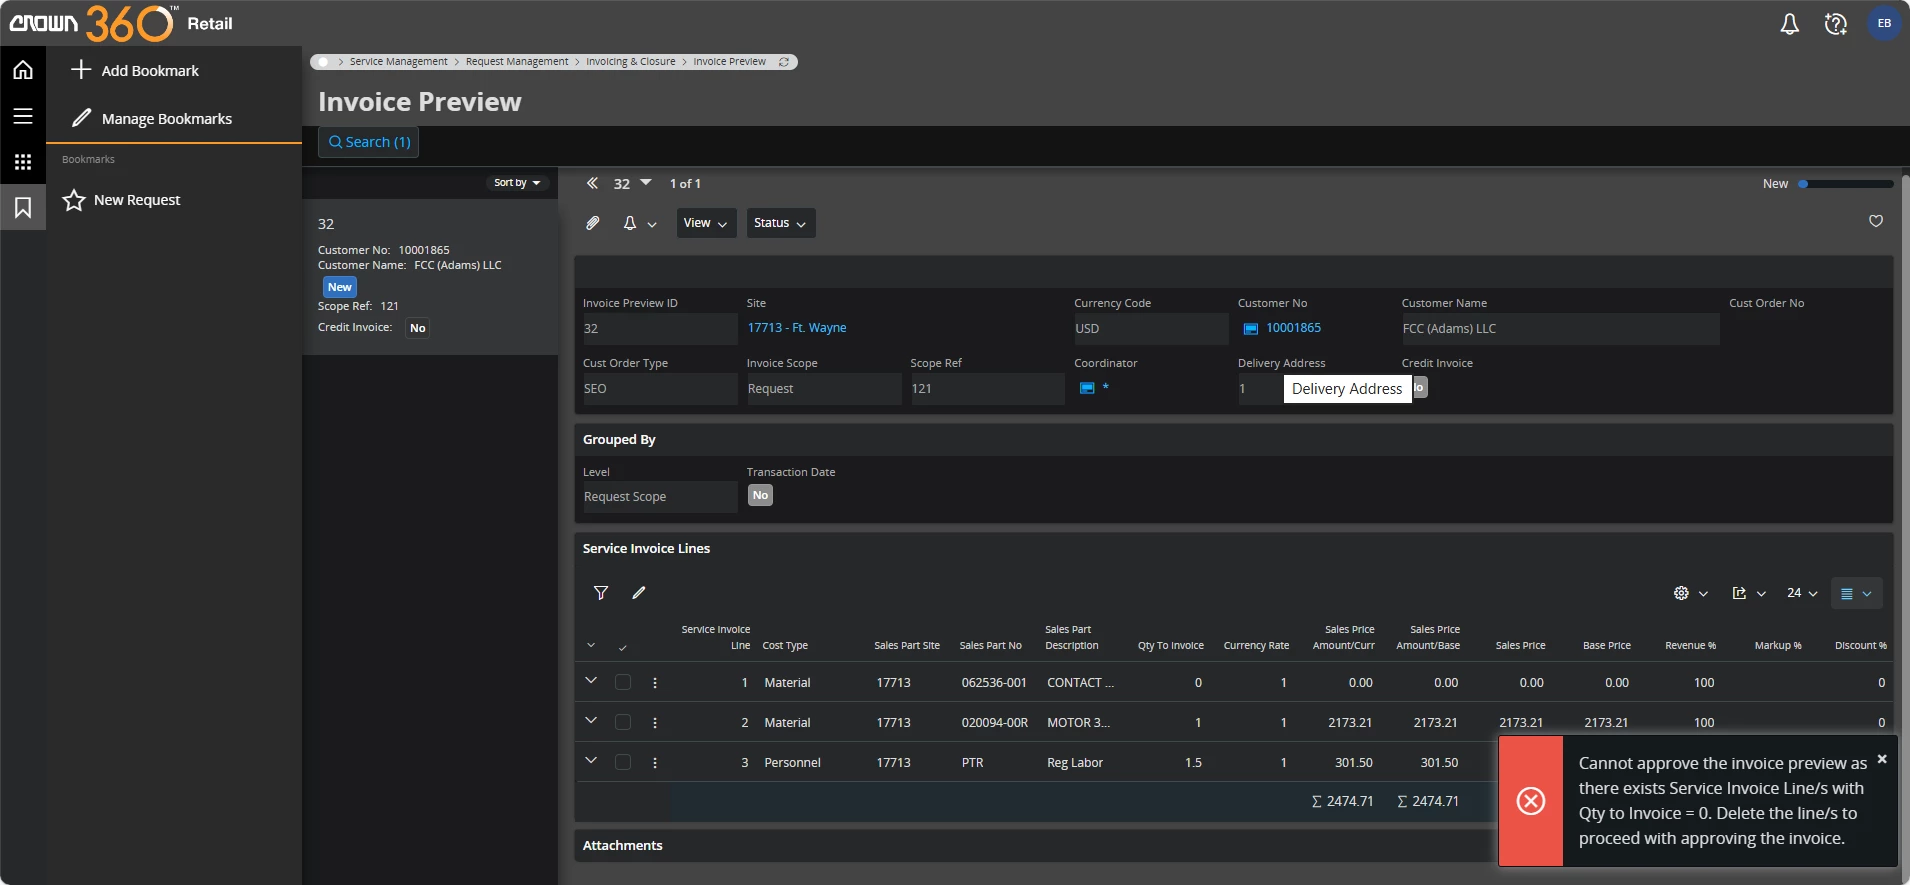The width and height of the screenshot is (1910, 885).
Task: Click the pencil edit icon in Service Invoice Lines
Action: point(639,593)
